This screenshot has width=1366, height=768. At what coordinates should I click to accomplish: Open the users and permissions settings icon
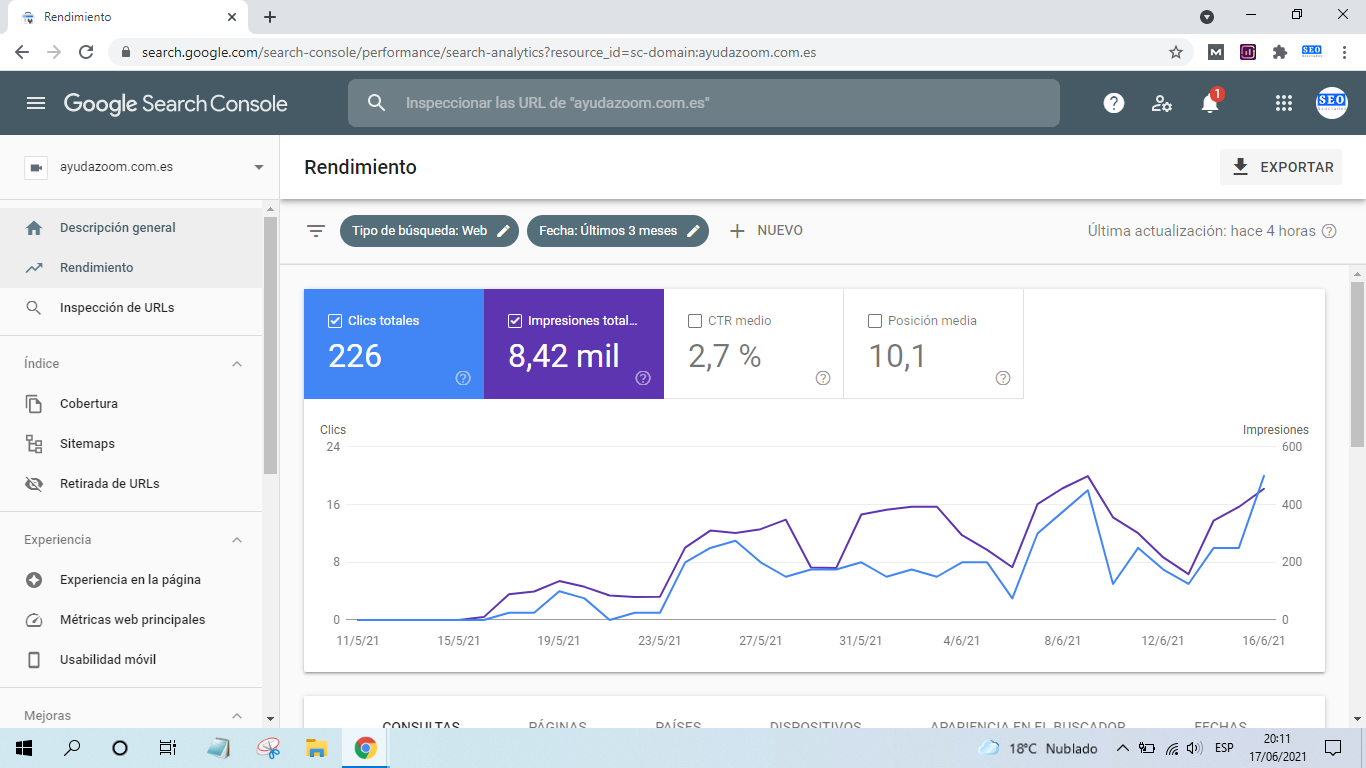coord(1161,103)
